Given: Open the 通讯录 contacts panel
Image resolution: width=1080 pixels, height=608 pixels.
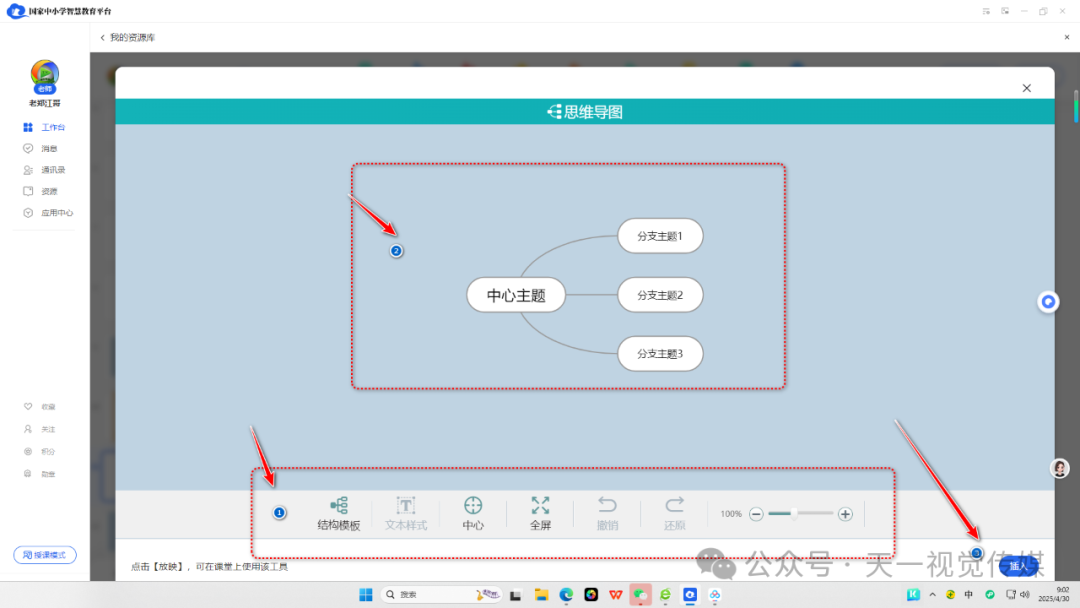Looking at the screenshot, I should click(x=47, y=169).
